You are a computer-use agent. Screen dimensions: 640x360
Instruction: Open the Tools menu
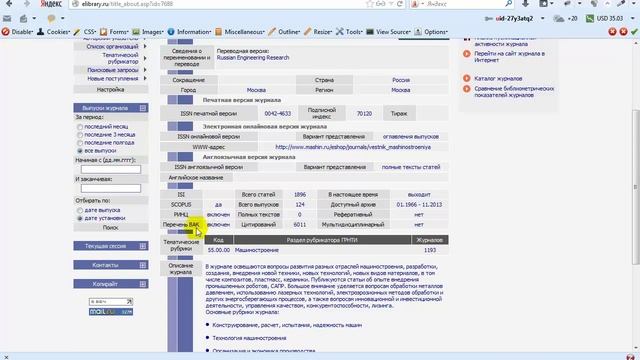[349, 31]
